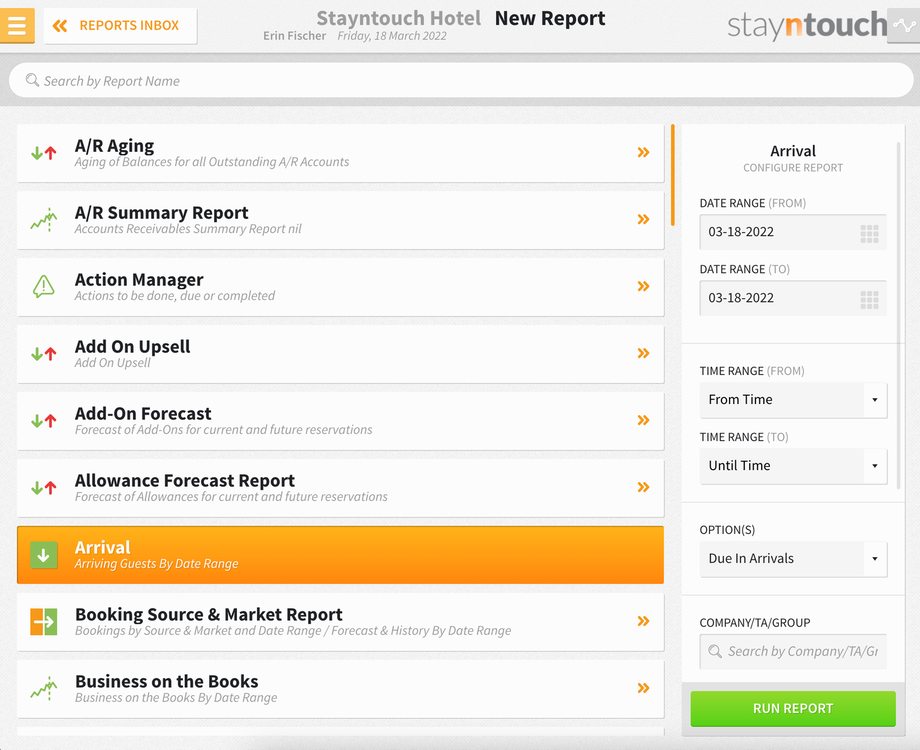Click the Business on the Books chart icon
This screenshot has height=750, width=920.
(43, 688)
